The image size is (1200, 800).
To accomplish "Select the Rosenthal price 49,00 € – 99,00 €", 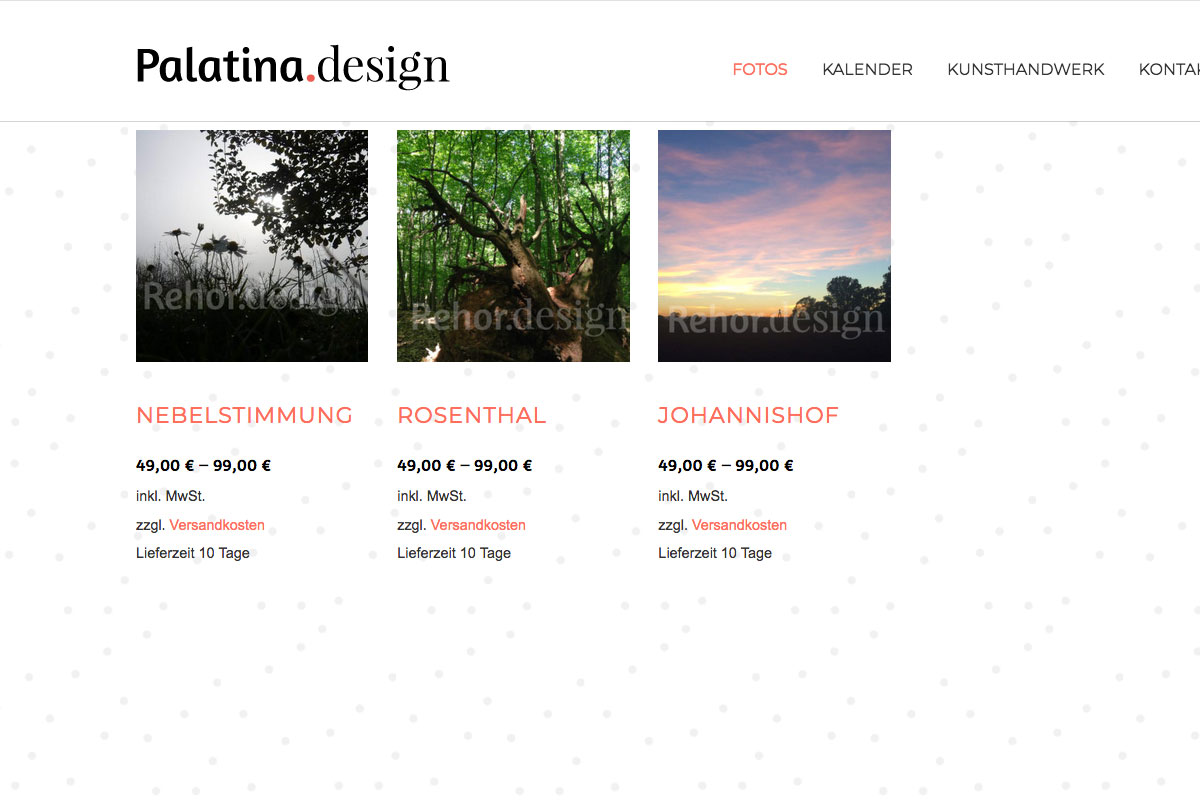I will (465, 466).
